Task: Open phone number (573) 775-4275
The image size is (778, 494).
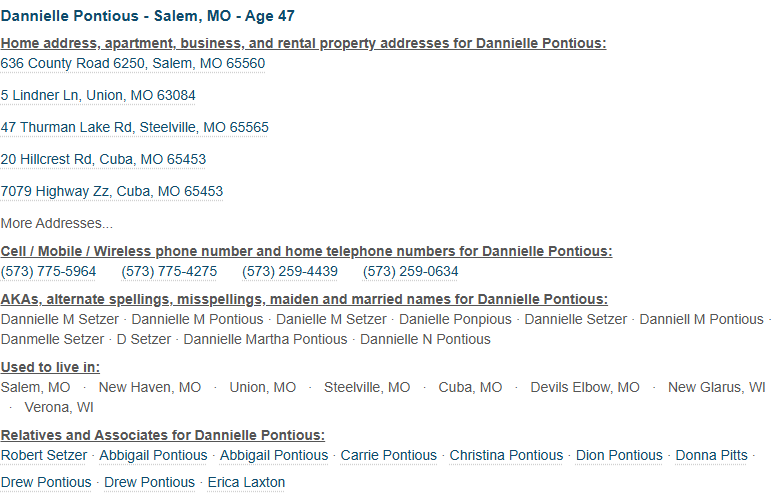Action: point(169,271)
